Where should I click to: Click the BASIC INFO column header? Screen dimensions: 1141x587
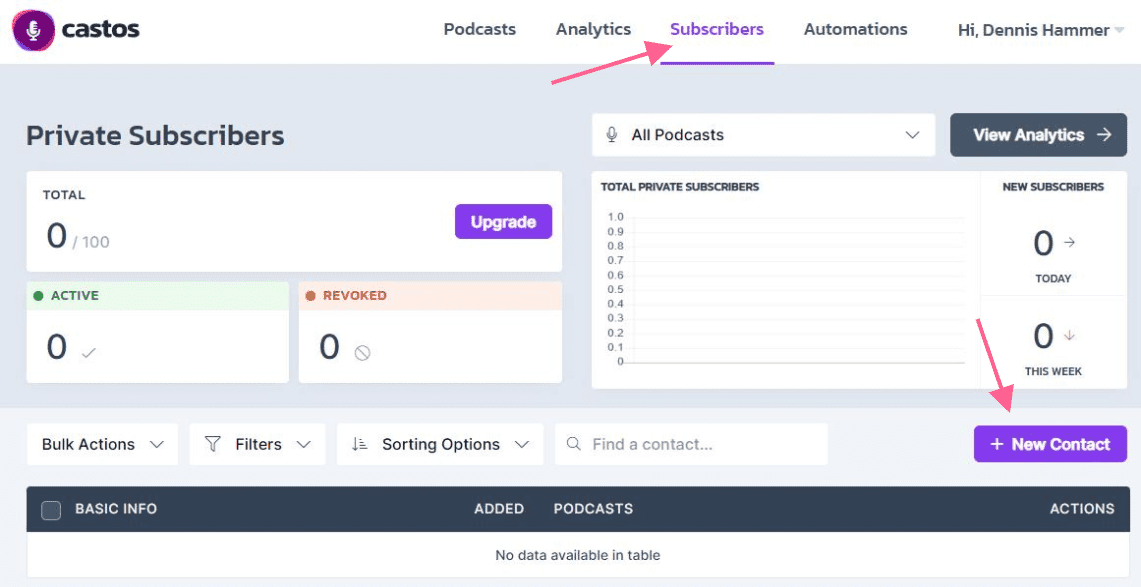tap(116, 509)
